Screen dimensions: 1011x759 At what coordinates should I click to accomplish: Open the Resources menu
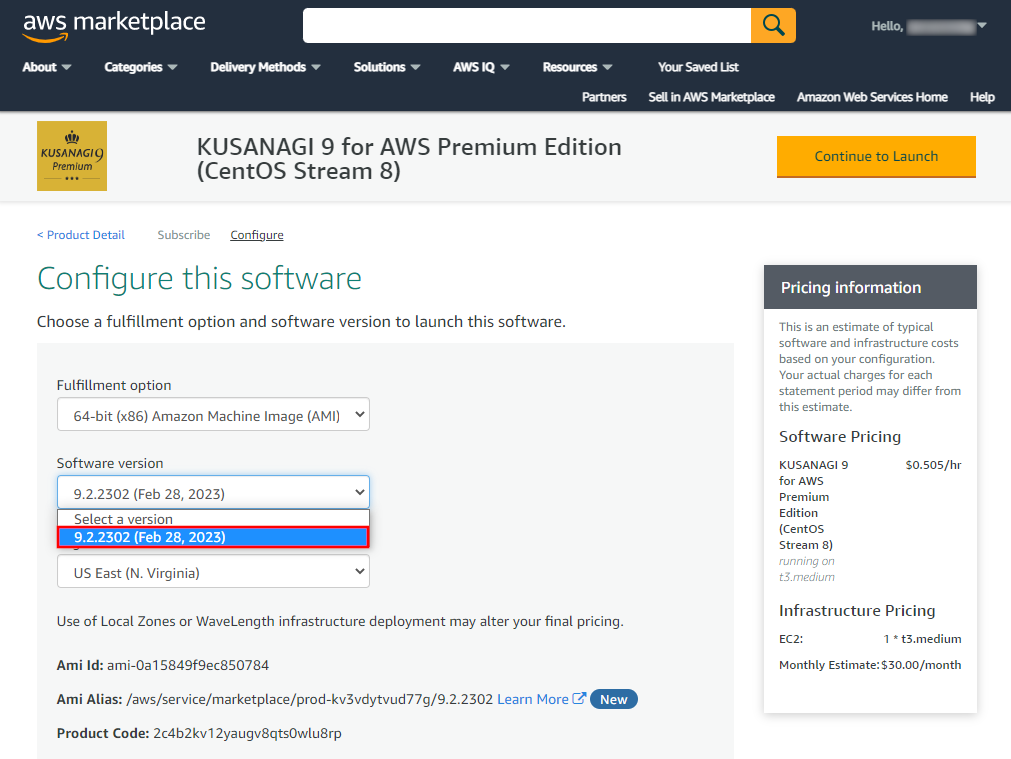coord(577,67)
